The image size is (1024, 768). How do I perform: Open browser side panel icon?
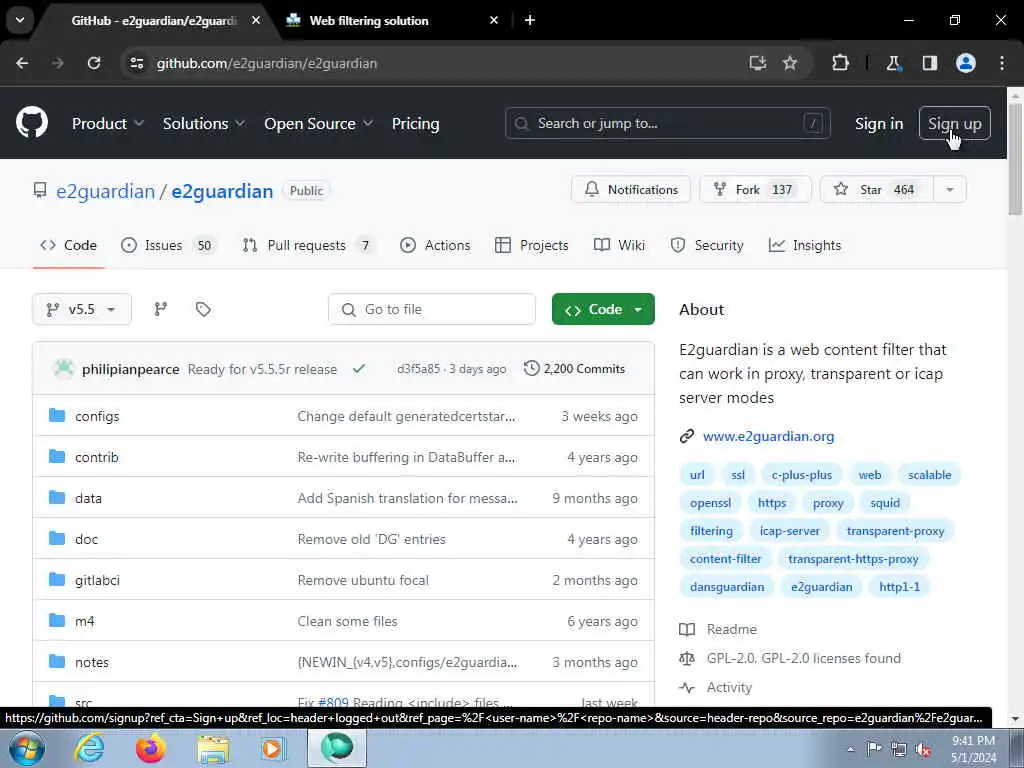coord(930,63)
